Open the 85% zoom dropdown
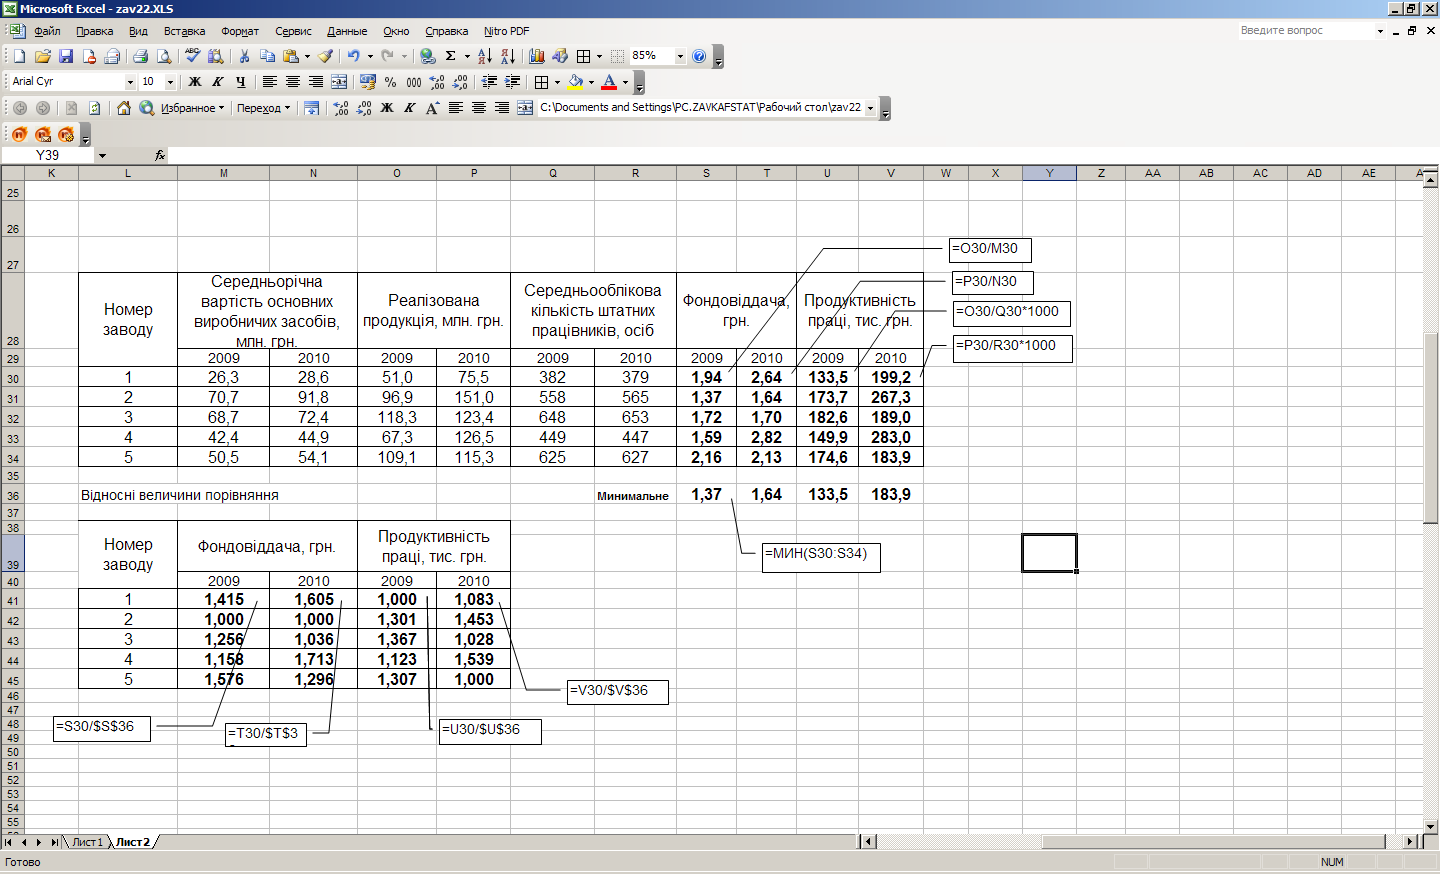This screenshot has height=874, width=1440. 680,57
